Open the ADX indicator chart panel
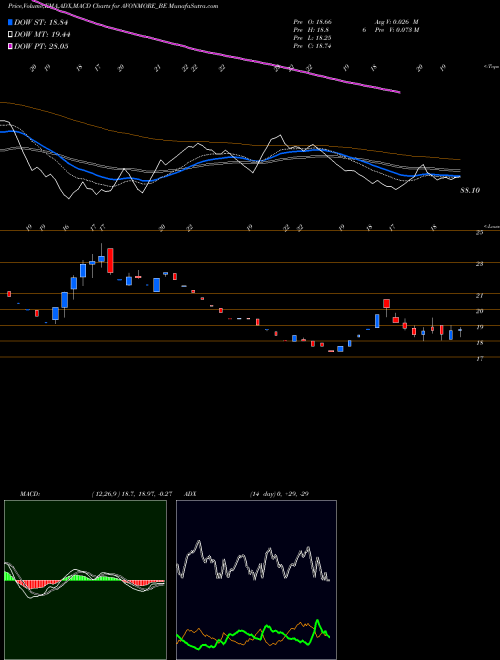This screenshot has width=500, height=660. 256,580
